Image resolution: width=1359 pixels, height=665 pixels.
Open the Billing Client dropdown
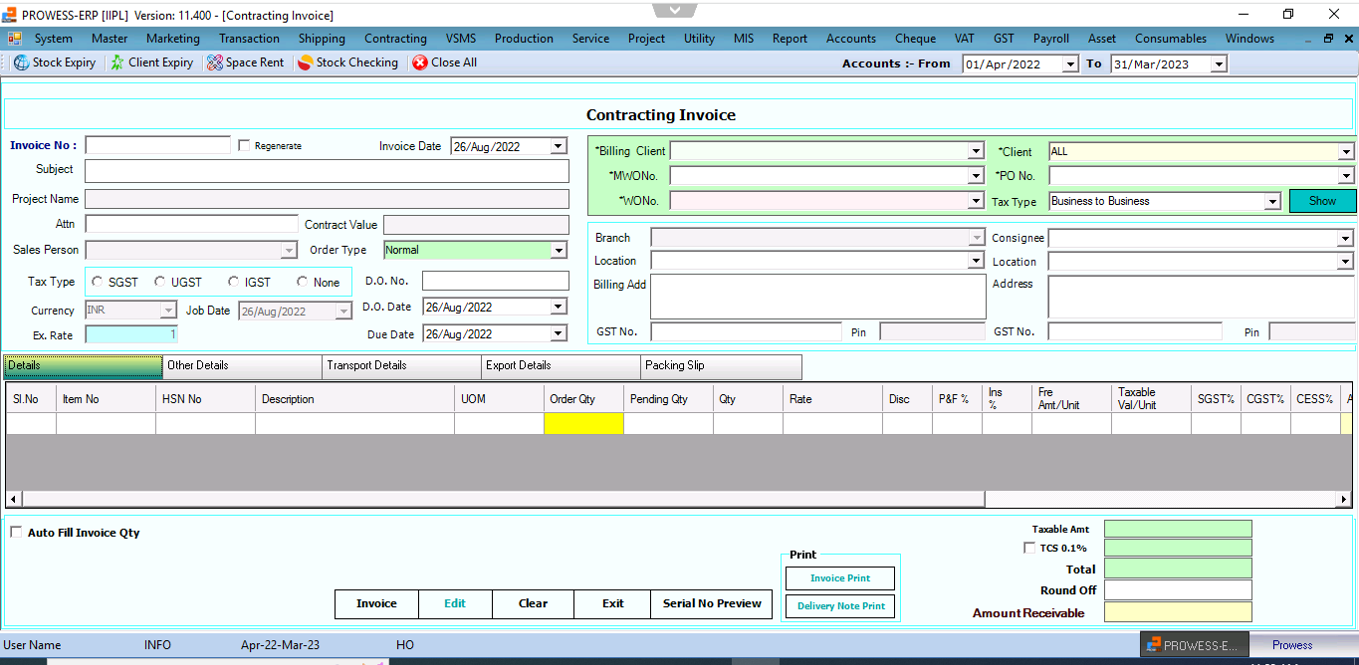[976, 151]
